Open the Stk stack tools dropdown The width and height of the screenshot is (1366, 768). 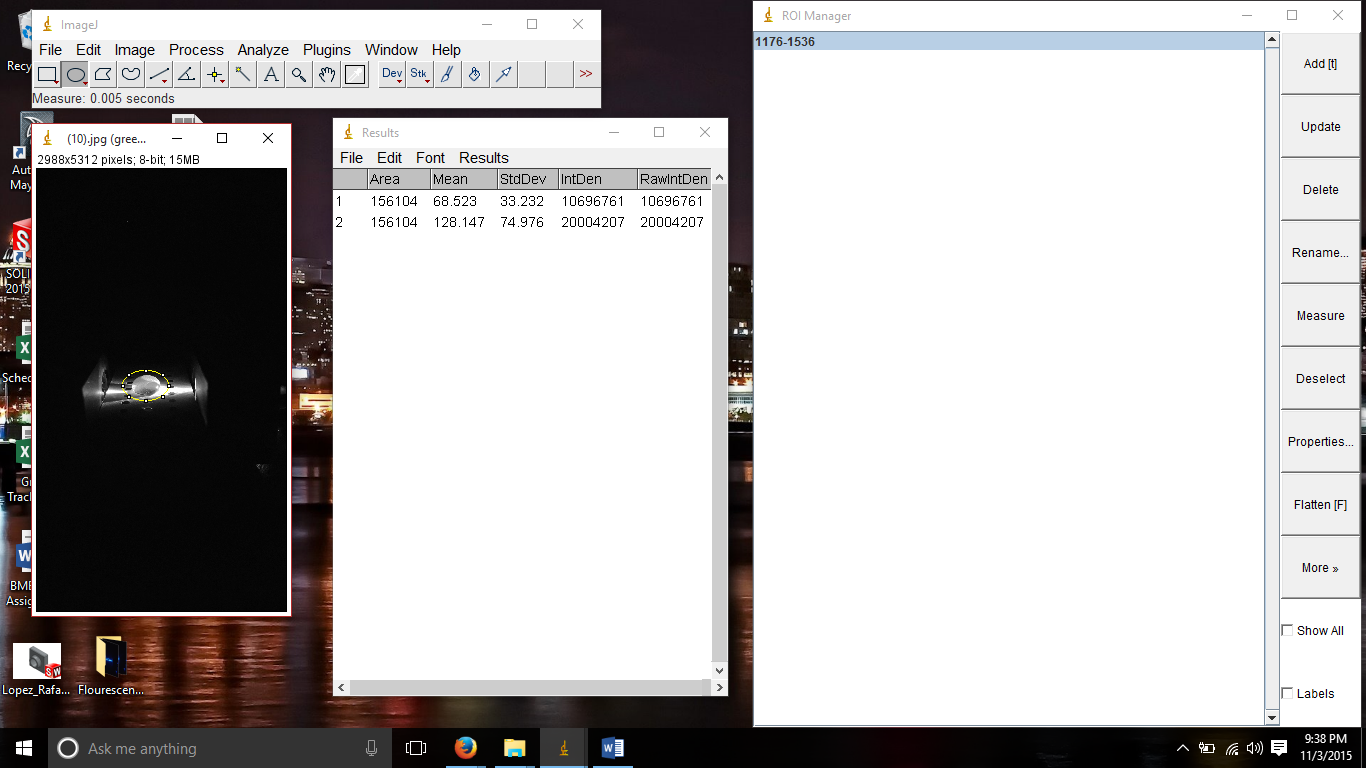tap(420, 74)
